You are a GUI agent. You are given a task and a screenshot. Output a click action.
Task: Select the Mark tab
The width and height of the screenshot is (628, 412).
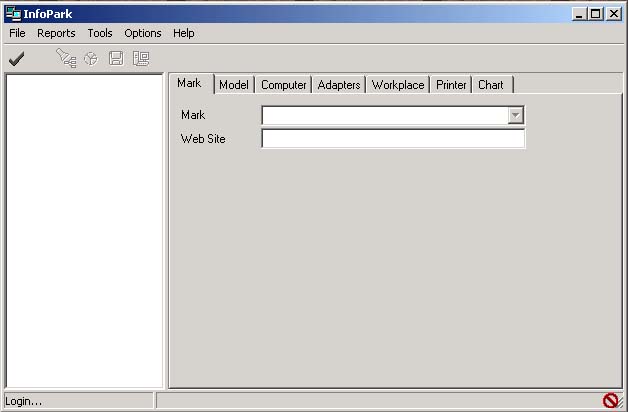pos(191,83)
